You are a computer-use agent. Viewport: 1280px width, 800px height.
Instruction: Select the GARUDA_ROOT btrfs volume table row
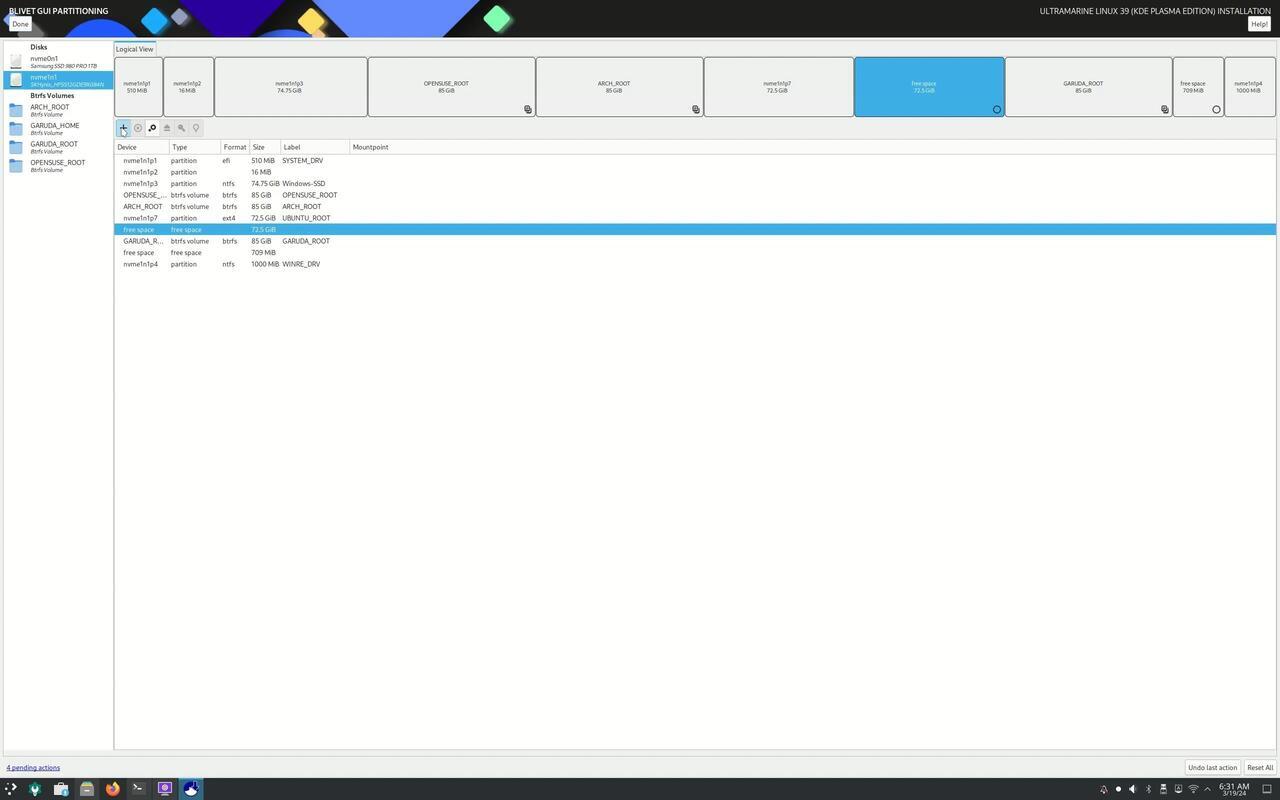pos(695,241)
